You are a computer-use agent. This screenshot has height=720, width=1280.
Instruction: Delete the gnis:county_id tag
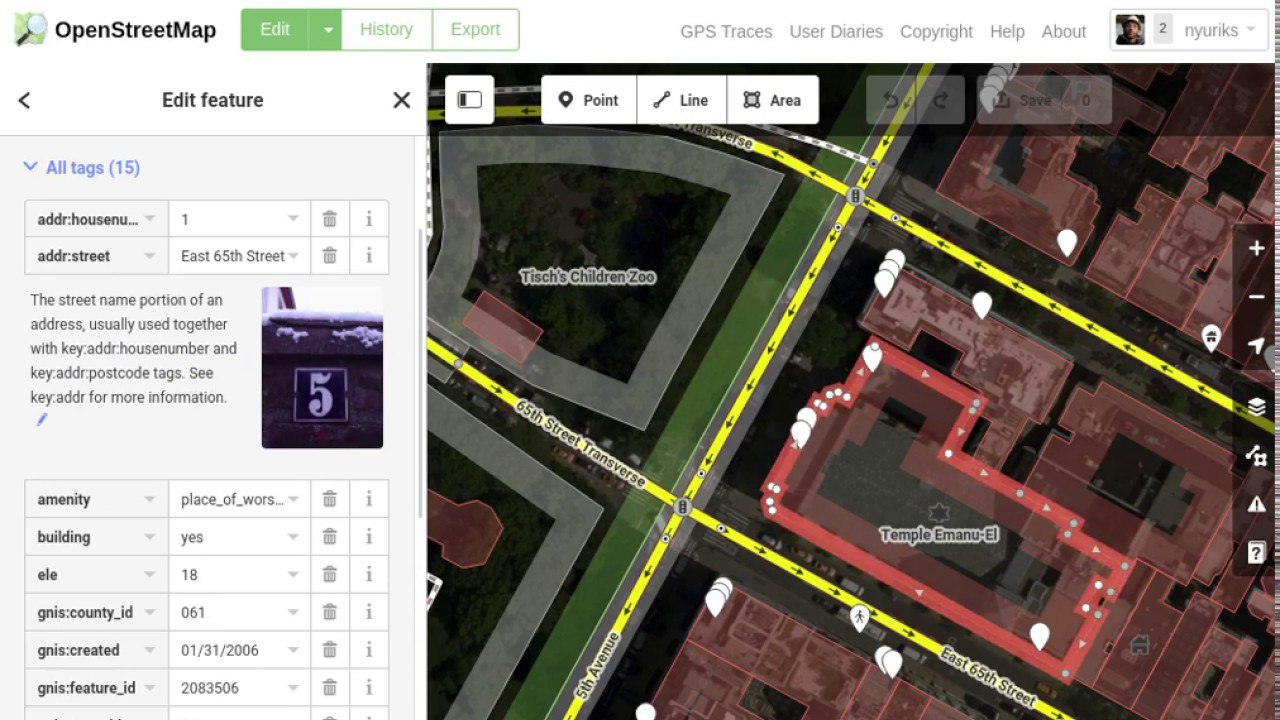click(329, 612)
